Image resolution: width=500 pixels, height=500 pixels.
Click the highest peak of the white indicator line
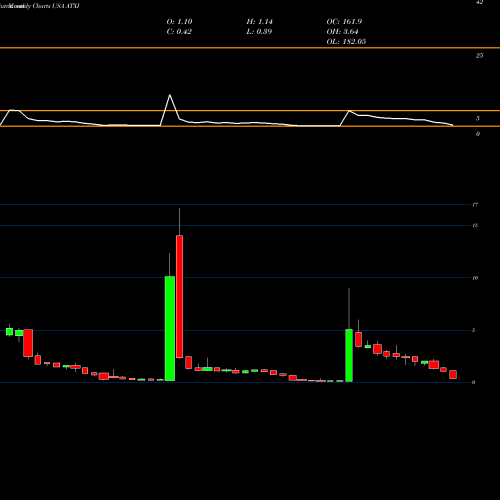(170, 95)
